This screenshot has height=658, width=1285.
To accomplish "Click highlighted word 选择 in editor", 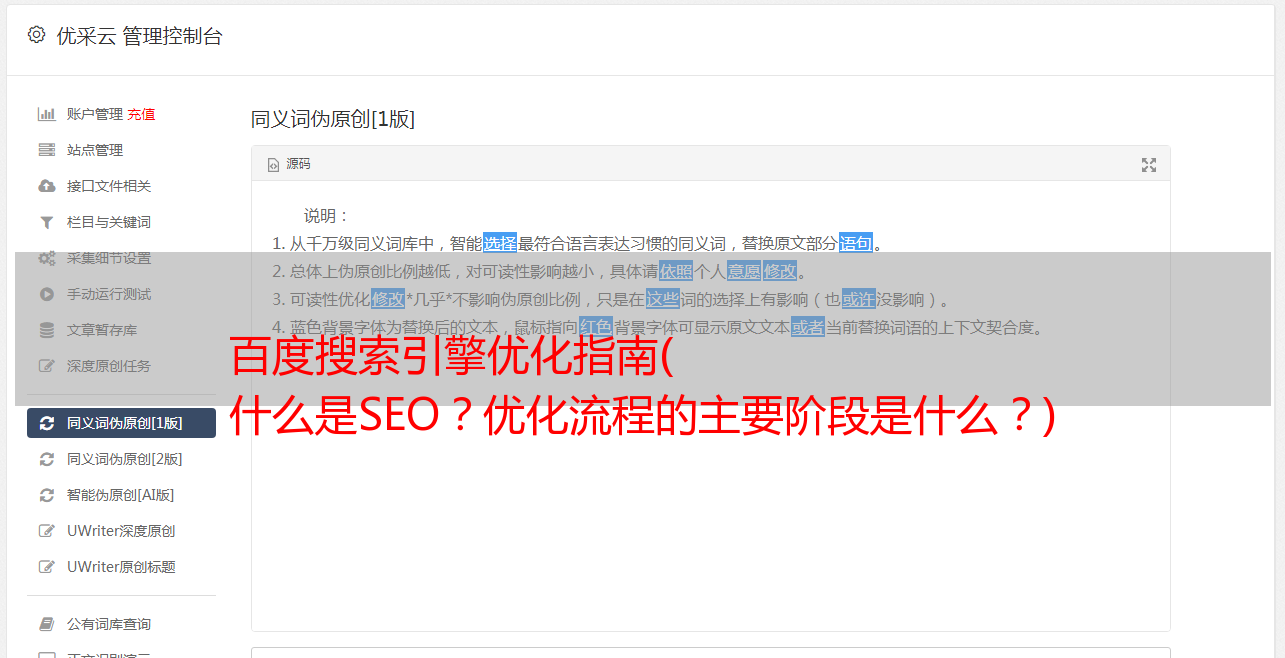I will click(500, 243).
